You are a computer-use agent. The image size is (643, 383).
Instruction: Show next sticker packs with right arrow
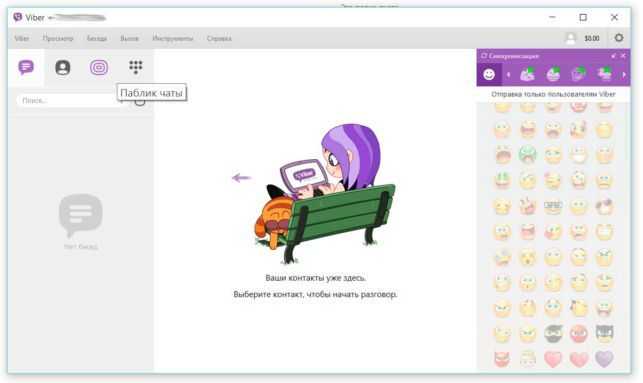pyautogui.click(x=624, y=75)
